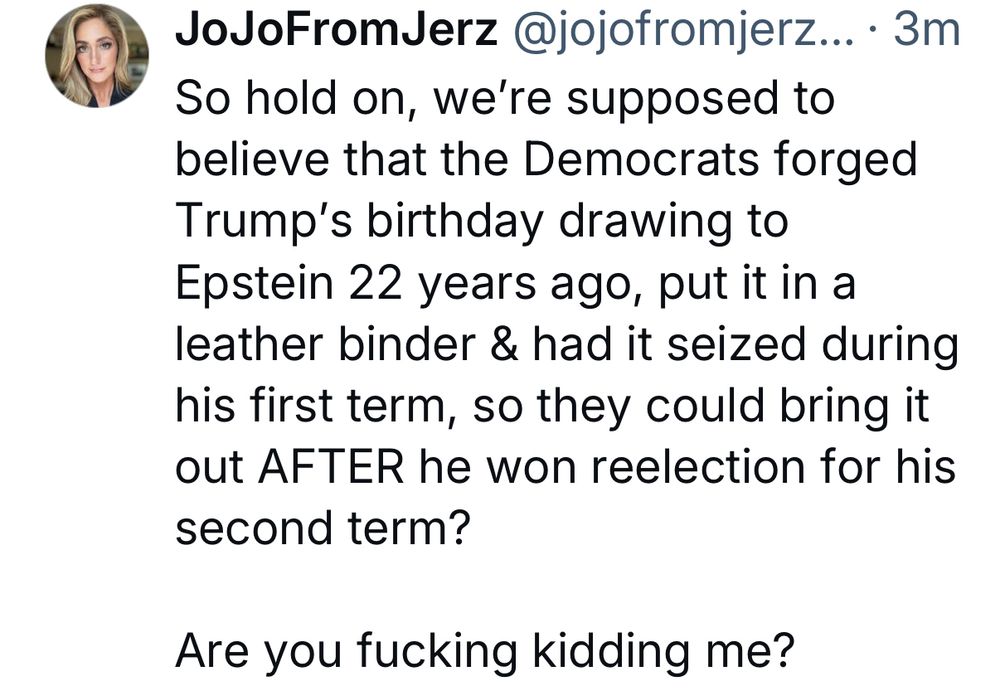Click the word "reelection" in the tweet
Screen dimensions: 1000x697
point(711,467)
